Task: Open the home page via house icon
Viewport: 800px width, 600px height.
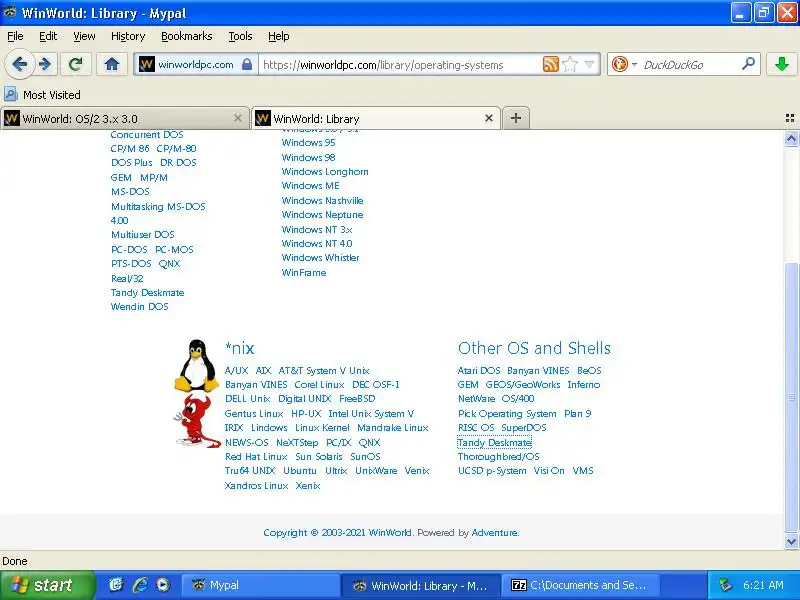Action: 112,64
